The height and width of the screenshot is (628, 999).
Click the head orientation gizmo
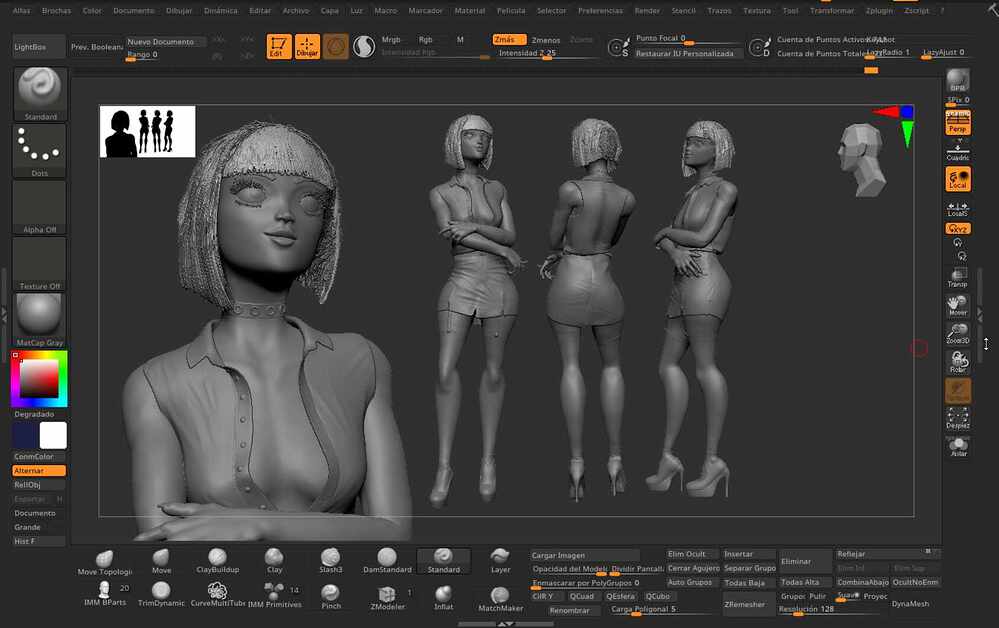(x=861, y=159)
